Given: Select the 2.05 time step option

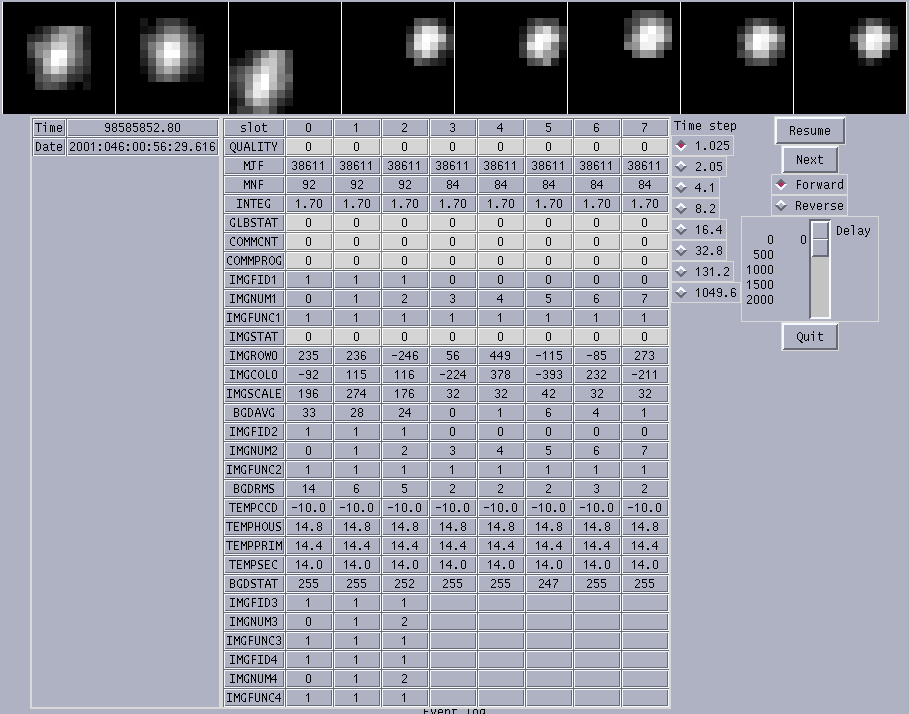Looking at the screenshot, I should [x=699, y=166].
